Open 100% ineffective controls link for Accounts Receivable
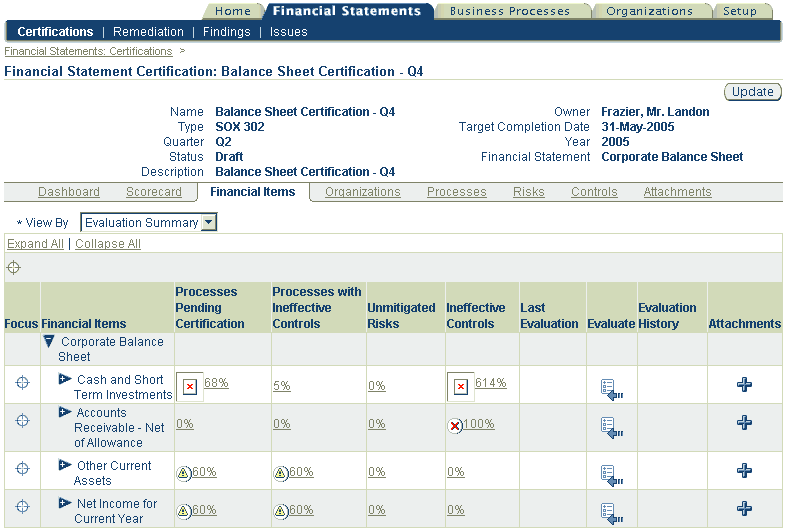Image resolution: width=788 pixels, height=530 pixels. [479, 424]
